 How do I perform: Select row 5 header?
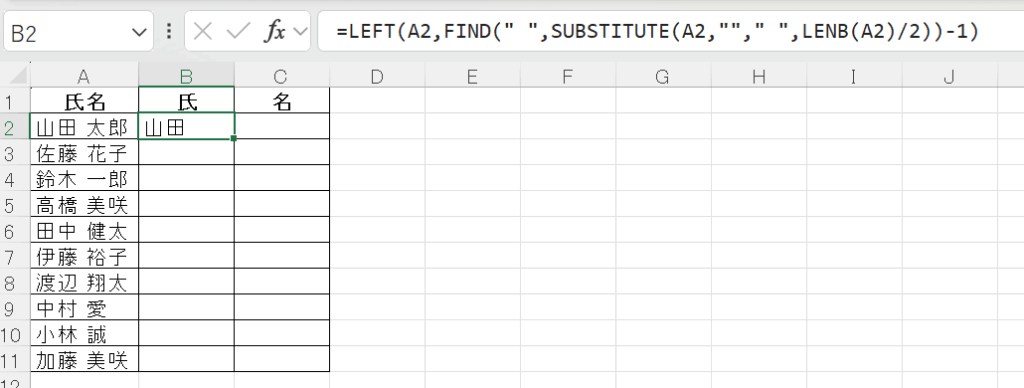tap(10, 205)
